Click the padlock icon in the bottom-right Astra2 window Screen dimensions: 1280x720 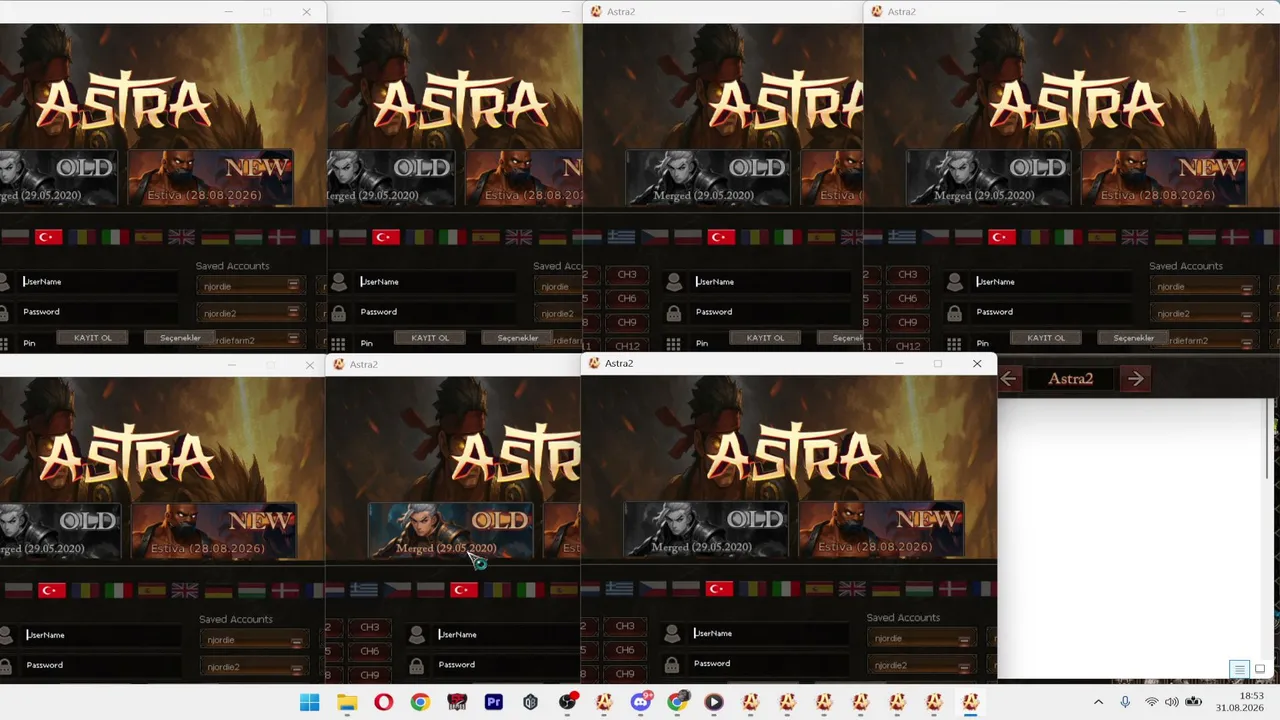[x=672, y=664]
